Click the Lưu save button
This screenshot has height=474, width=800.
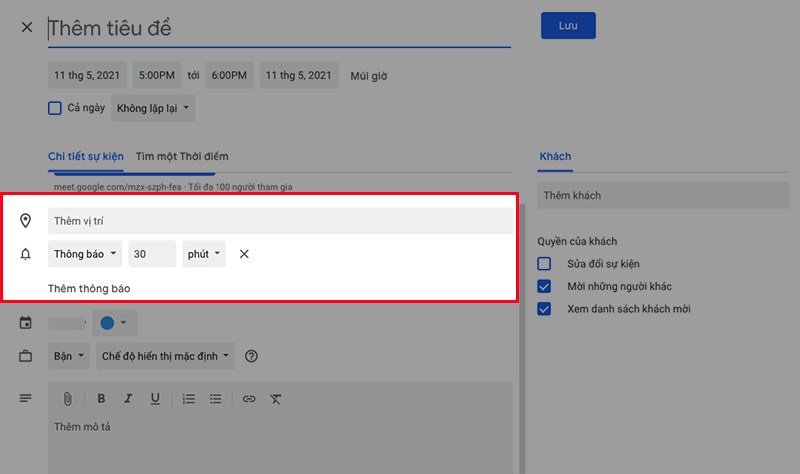(x=568, y=26)
